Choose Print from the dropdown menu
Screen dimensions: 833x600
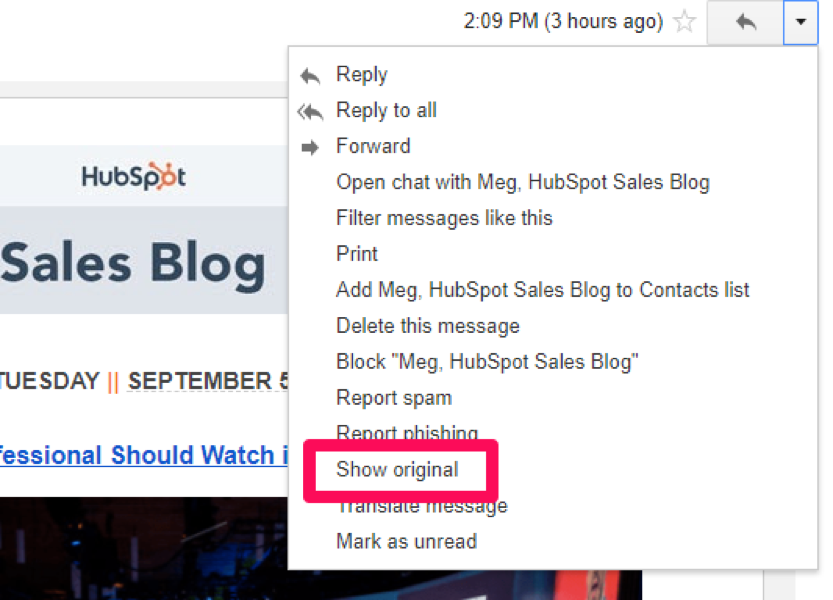tap(356, 253)
